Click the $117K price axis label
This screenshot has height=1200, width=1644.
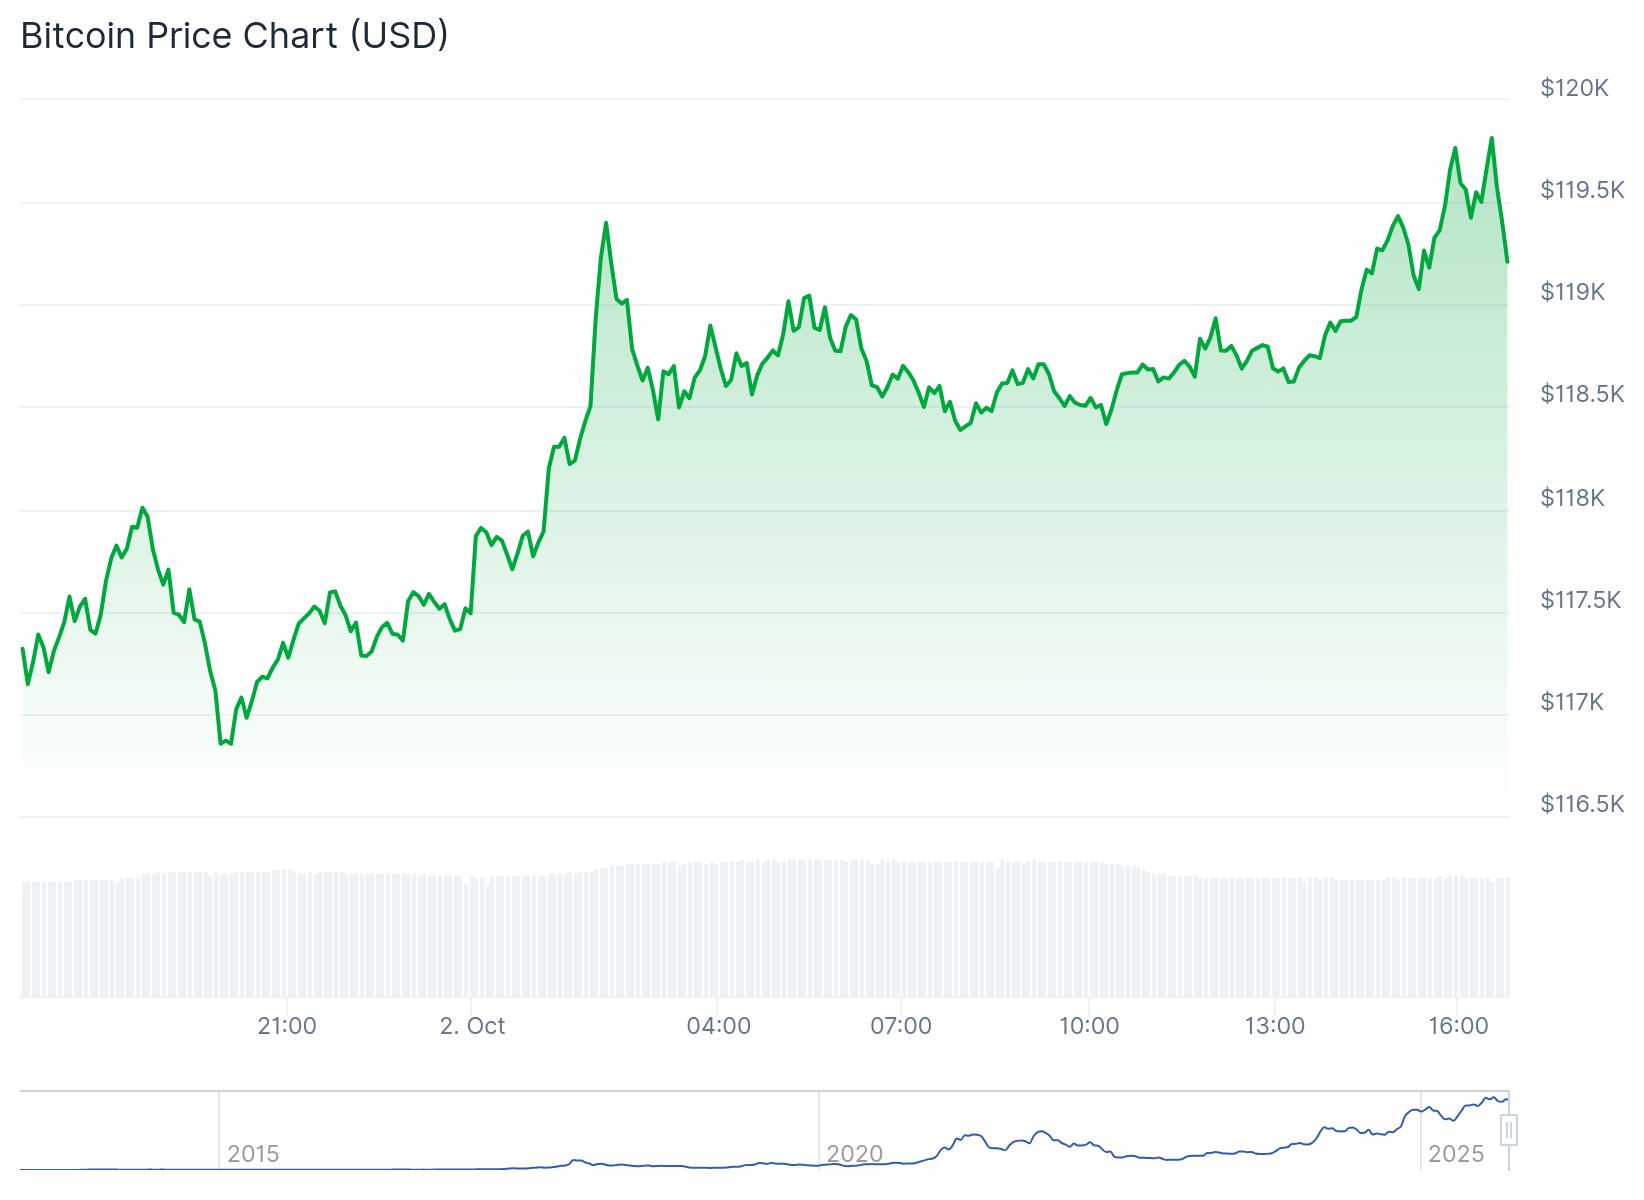[1572, 702]
